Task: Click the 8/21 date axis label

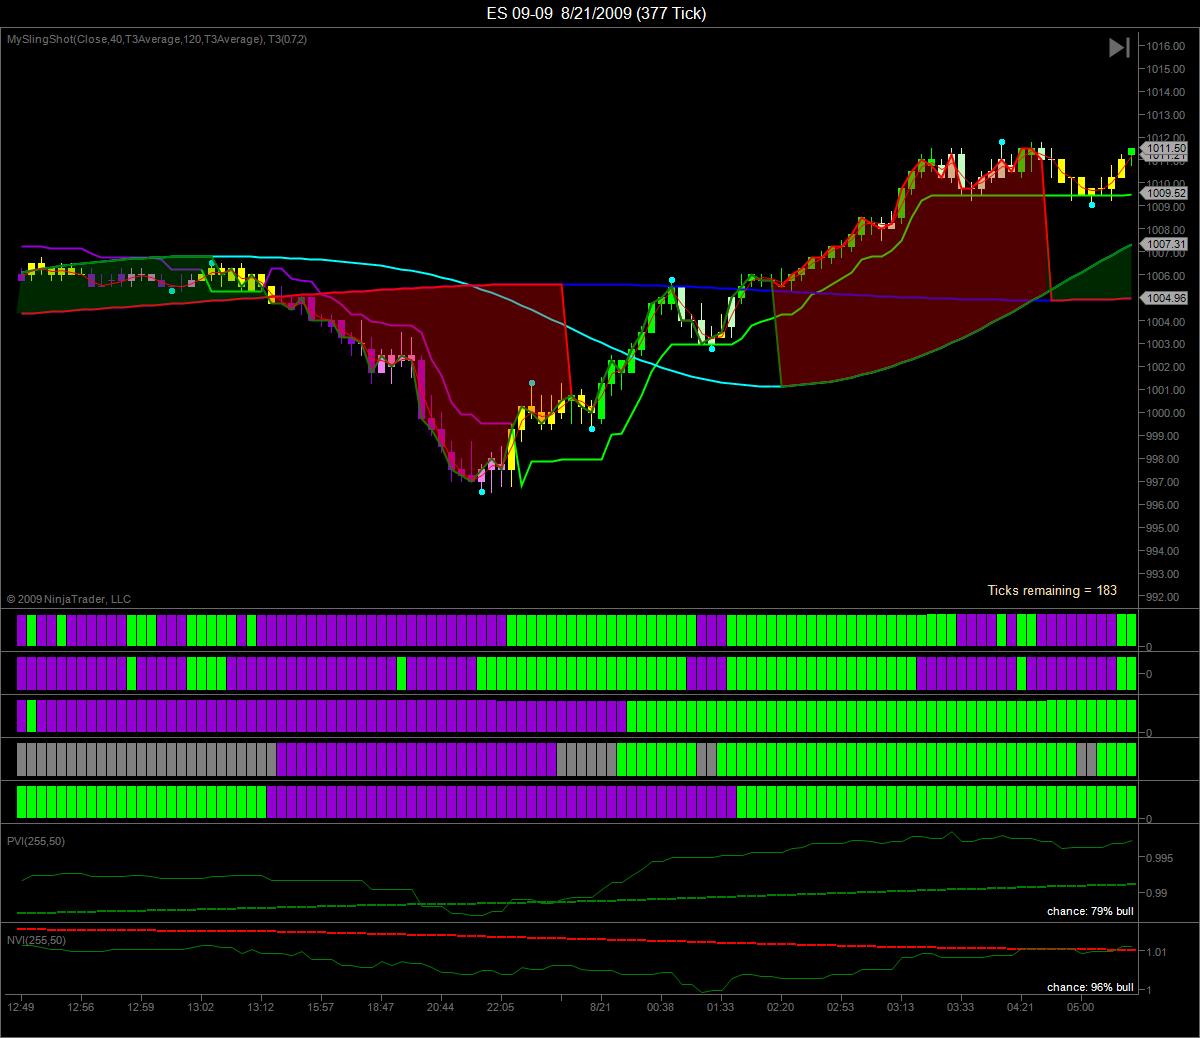Action: [x=600, y=1007]
